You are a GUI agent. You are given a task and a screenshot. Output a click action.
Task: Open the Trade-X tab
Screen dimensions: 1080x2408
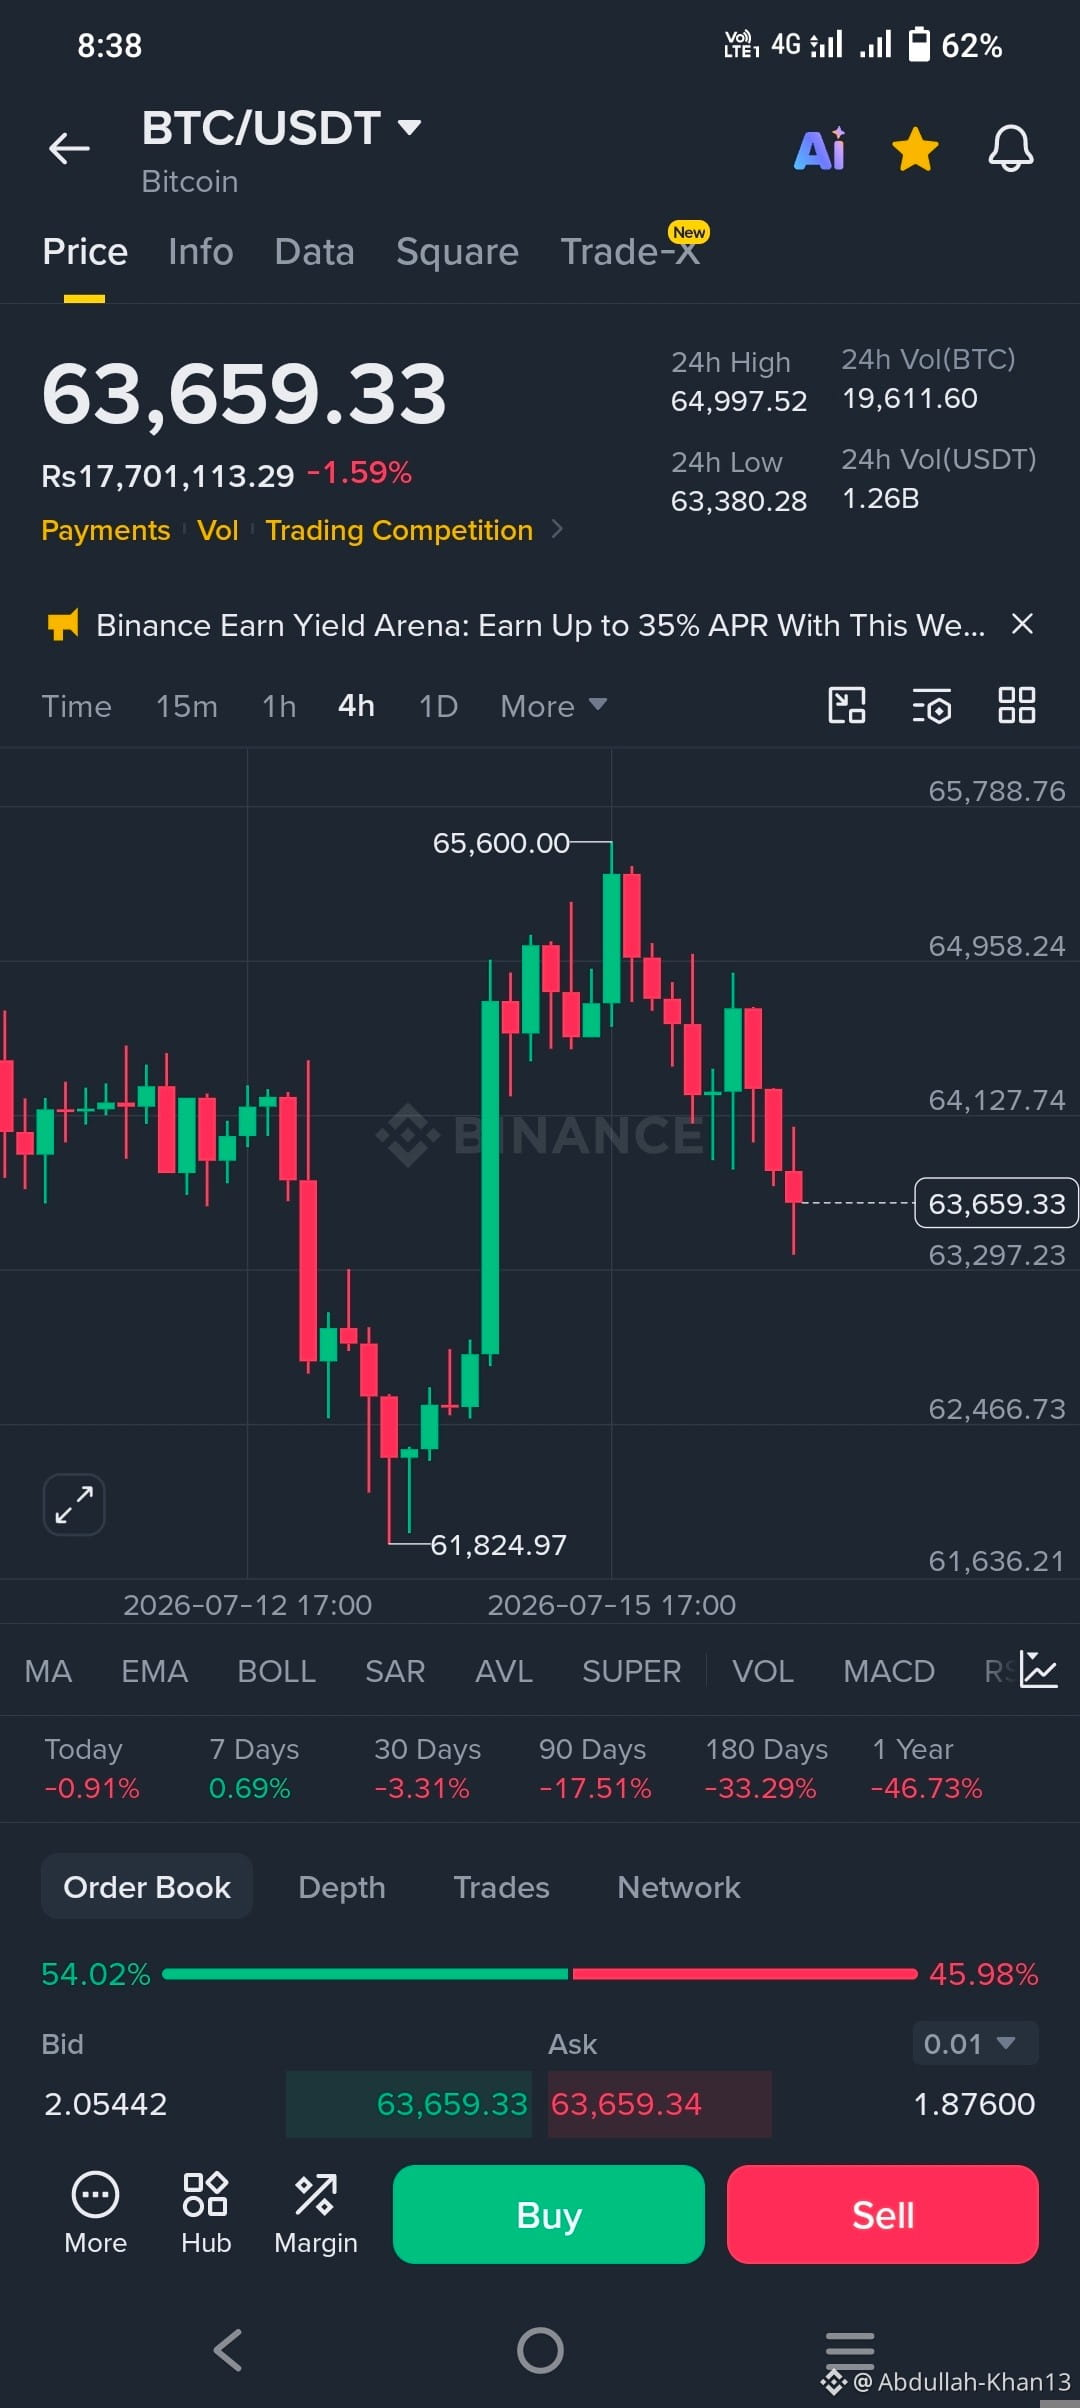(630, 252)
